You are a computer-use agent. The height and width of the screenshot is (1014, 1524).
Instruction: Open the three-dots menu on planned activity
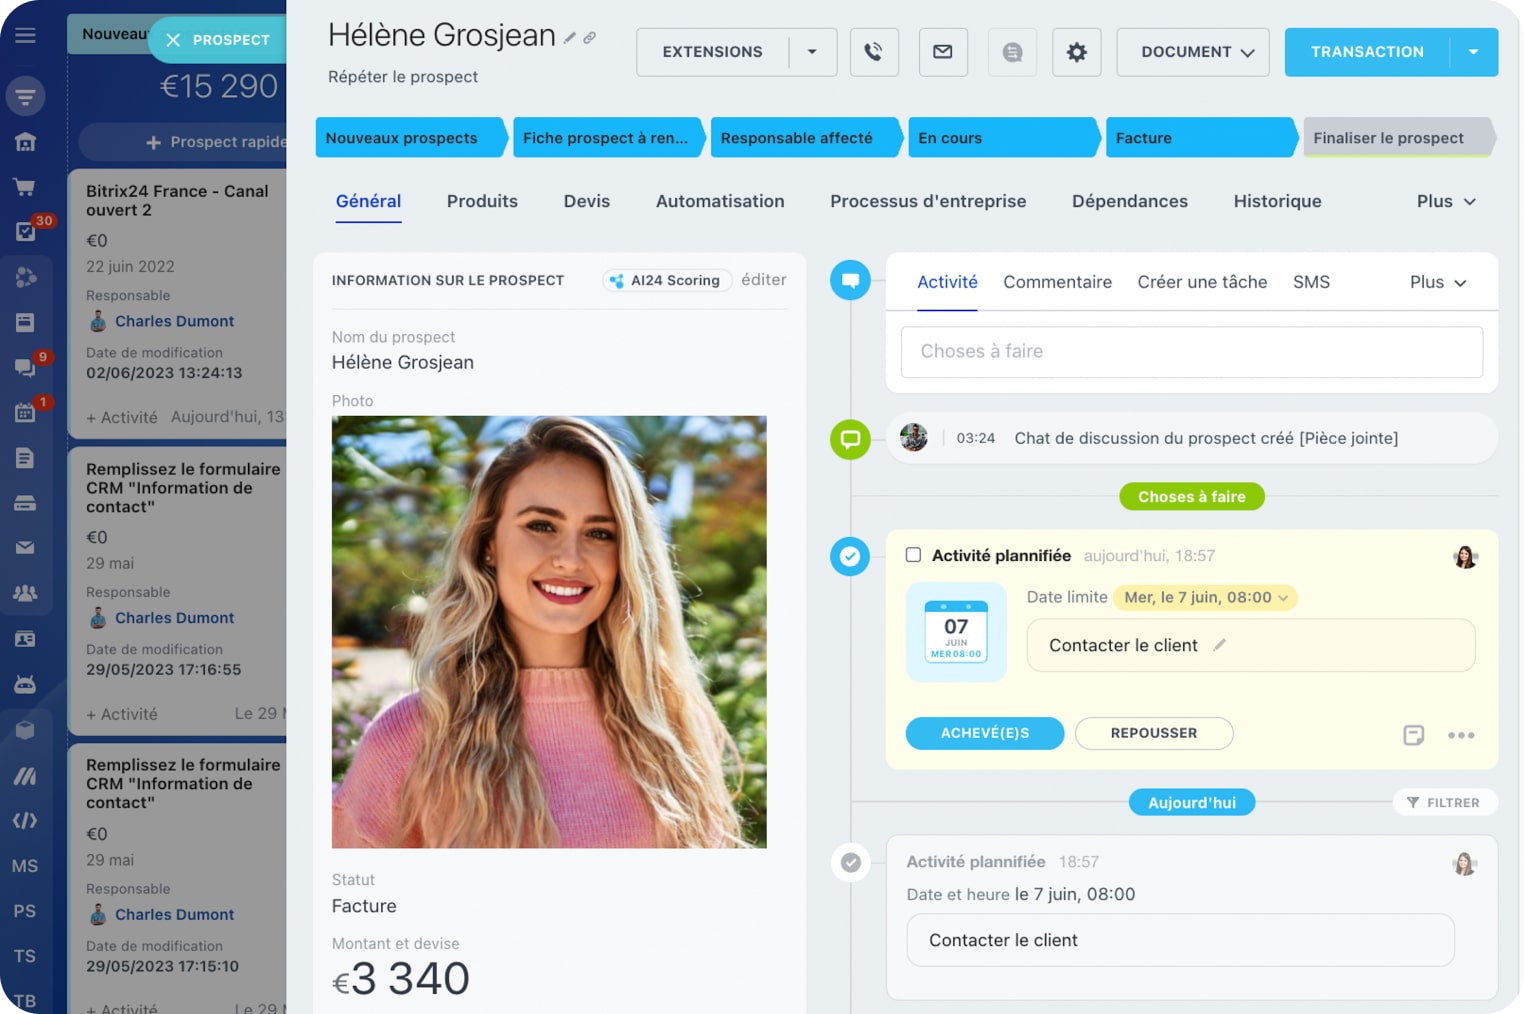click(1460, 735)
